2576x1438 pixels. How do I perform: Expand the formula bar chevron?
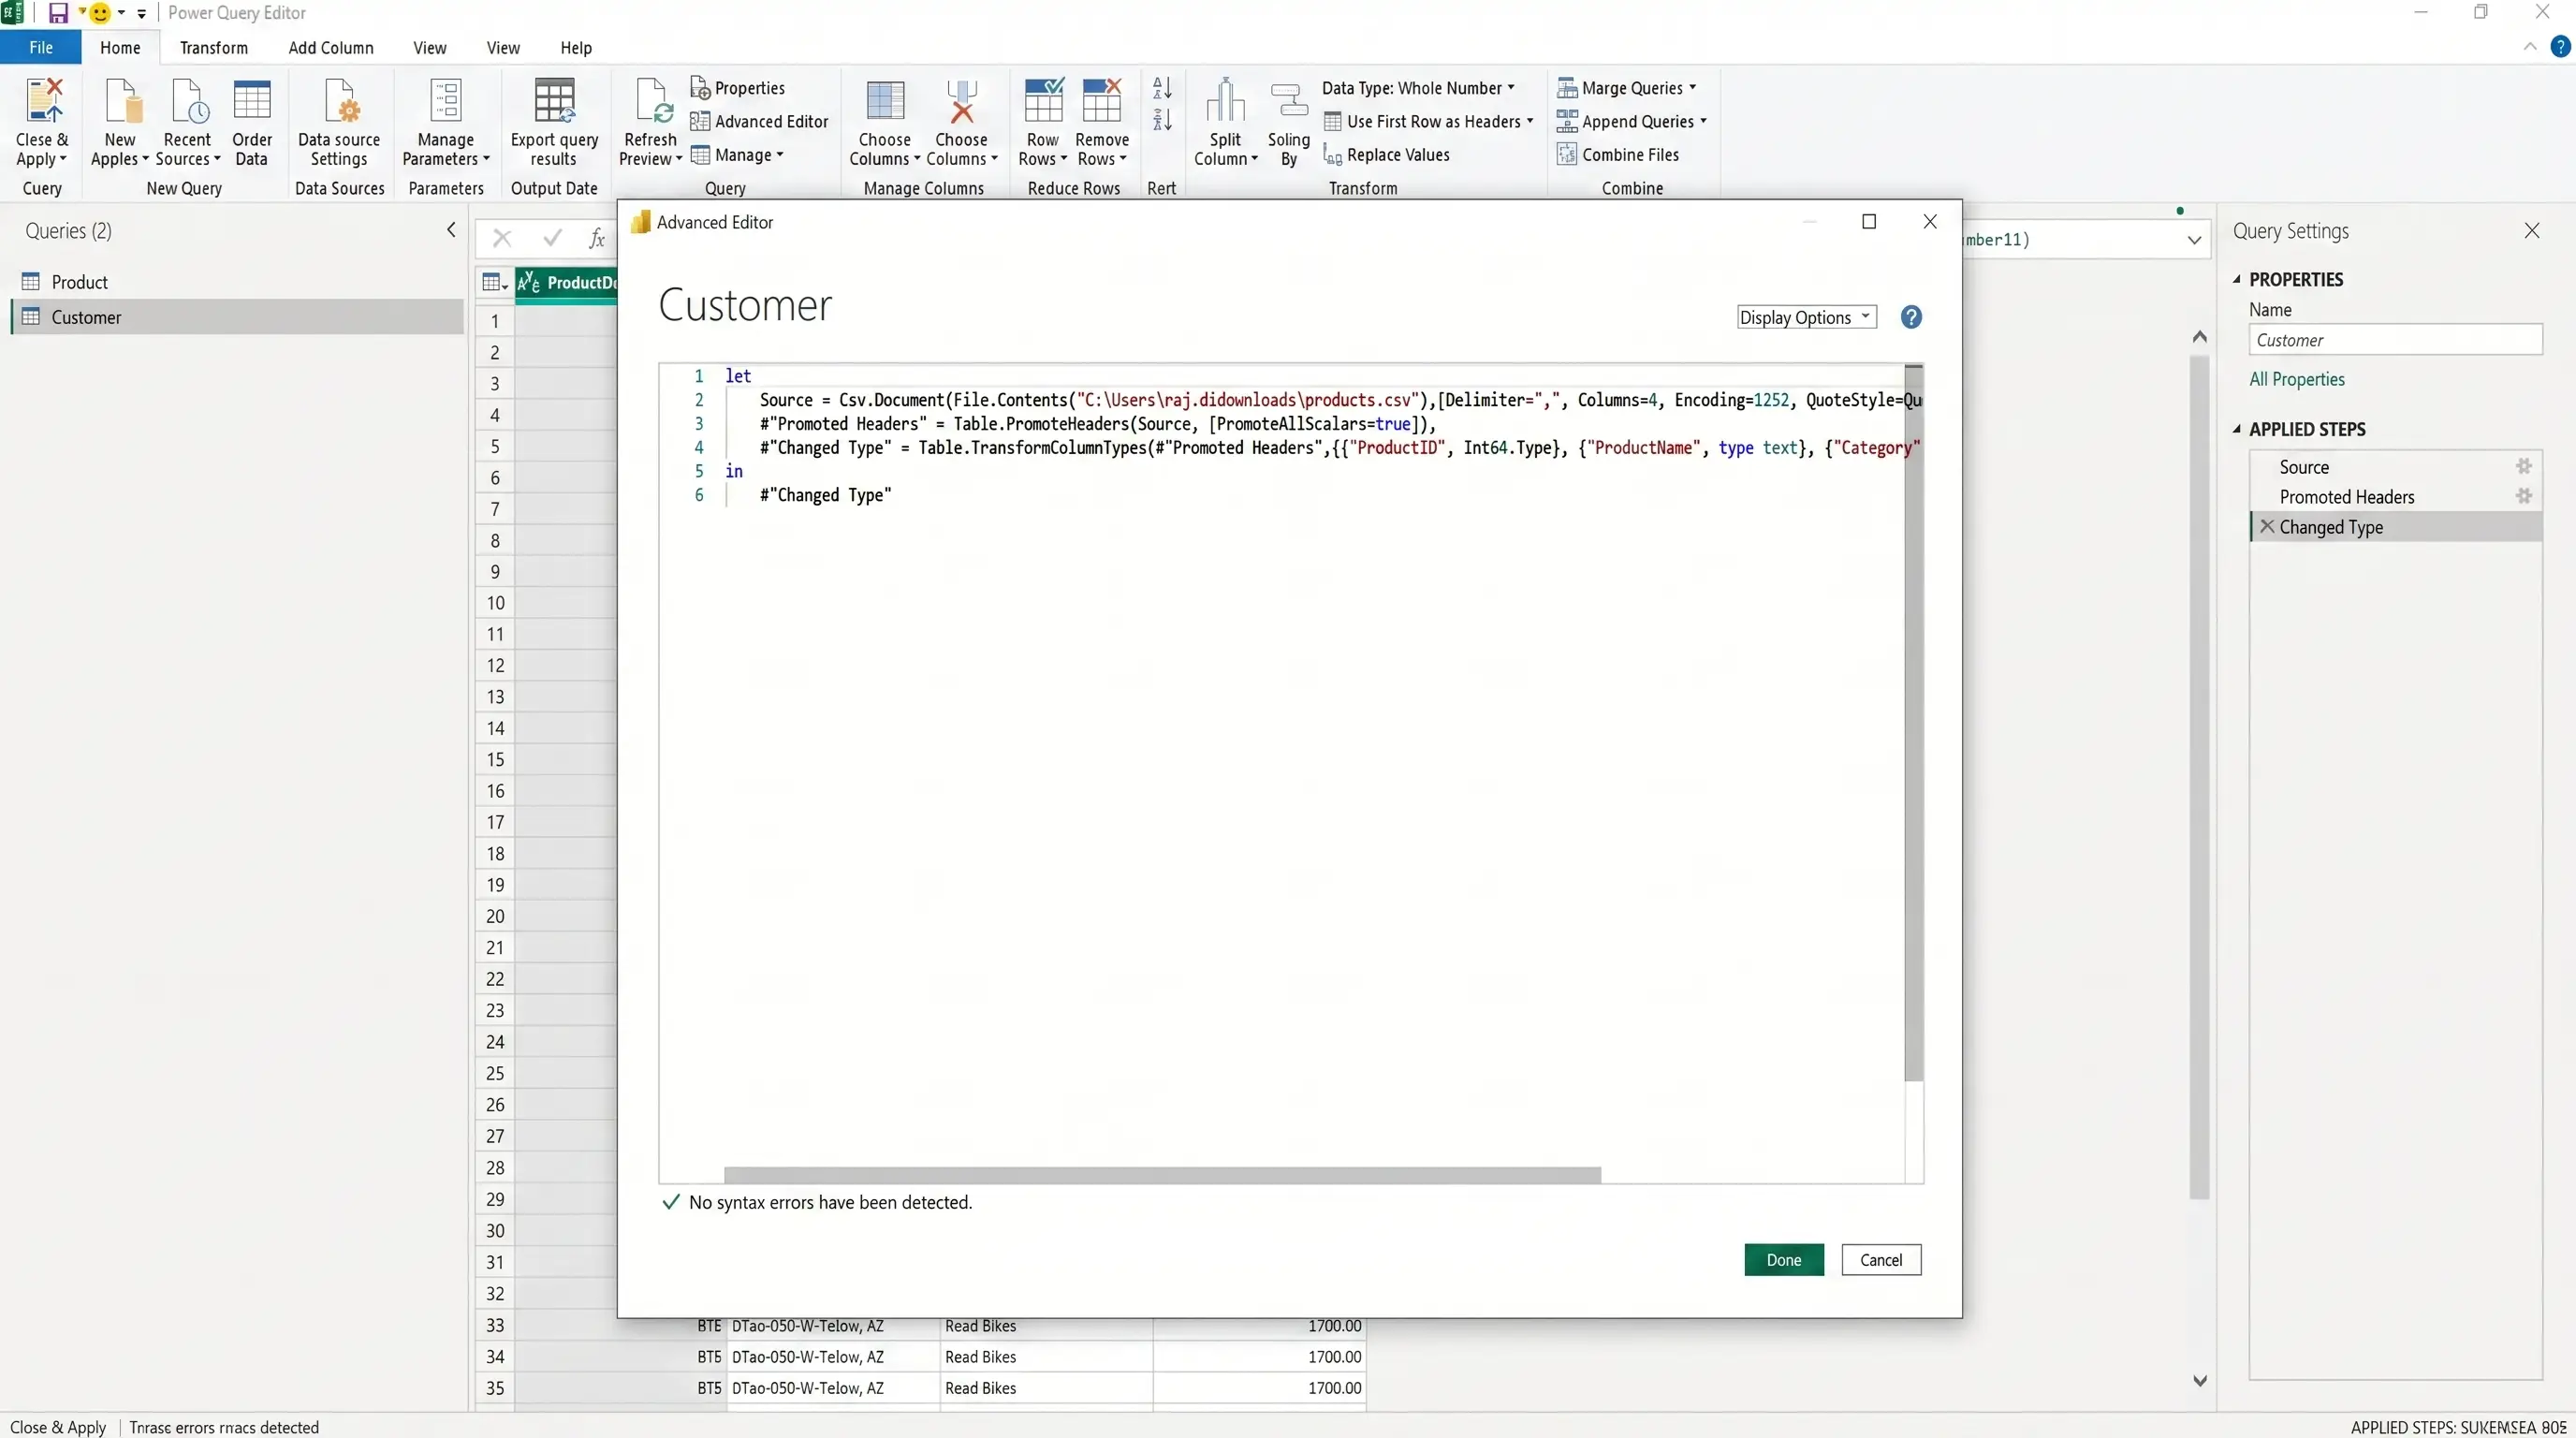tap(2194, 240)
